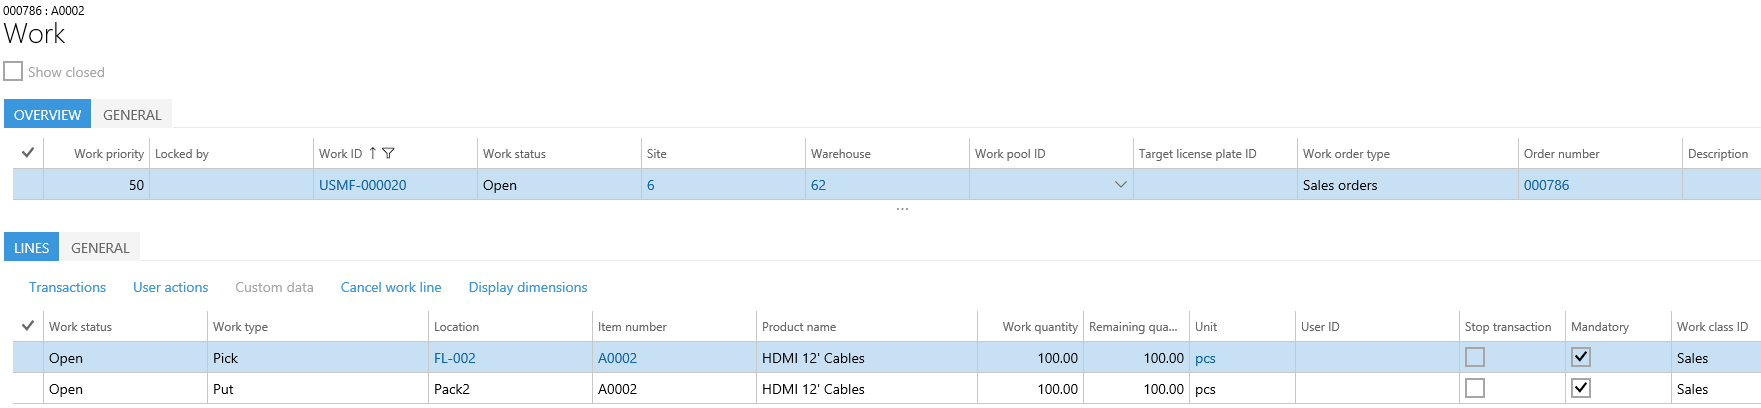The image size is (1761, 408).
Task: Click Cancel work line
Action: pyautogui.click(x=391, y=287)
